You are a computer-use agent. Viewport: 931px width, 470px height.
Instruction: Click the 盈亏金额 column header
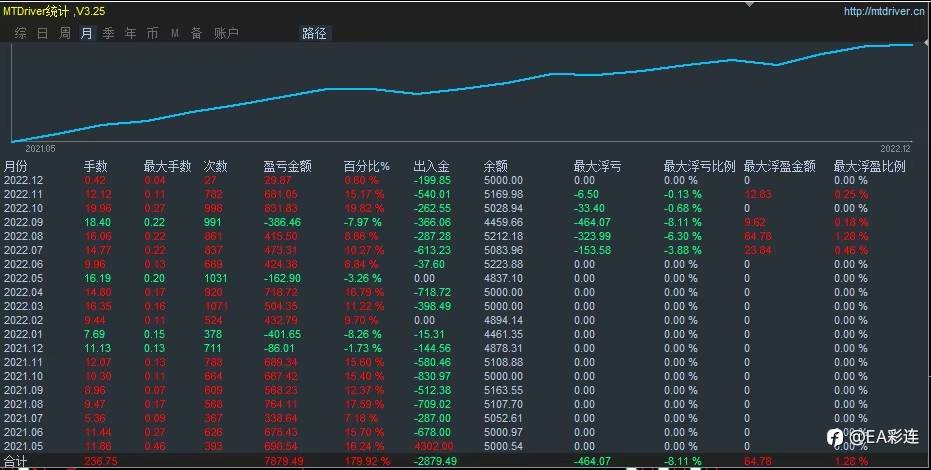(x=287, y=166)
